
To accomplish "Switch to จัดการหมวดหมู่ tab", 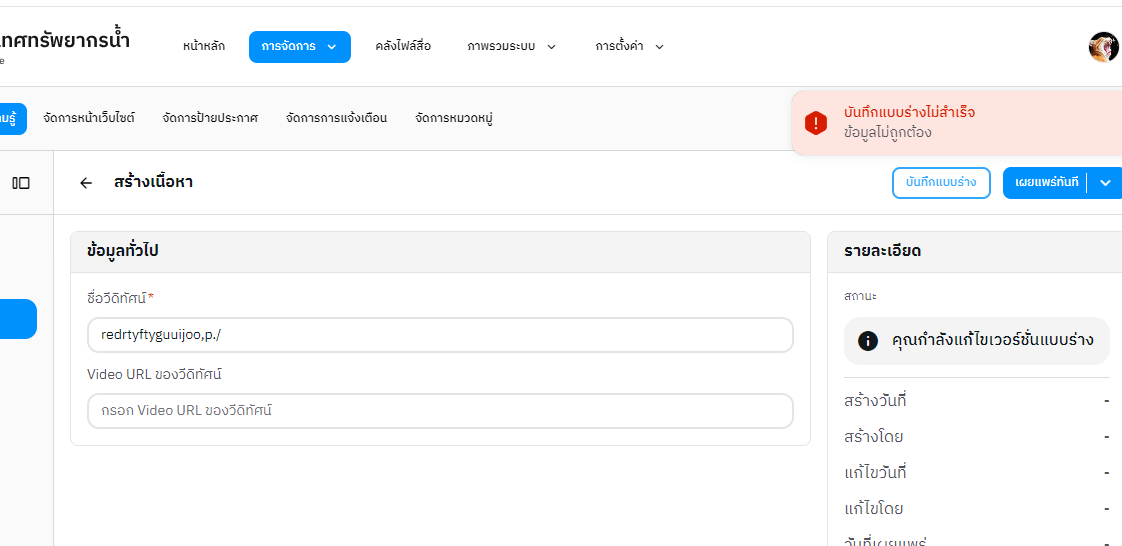I will pos(454,118).
